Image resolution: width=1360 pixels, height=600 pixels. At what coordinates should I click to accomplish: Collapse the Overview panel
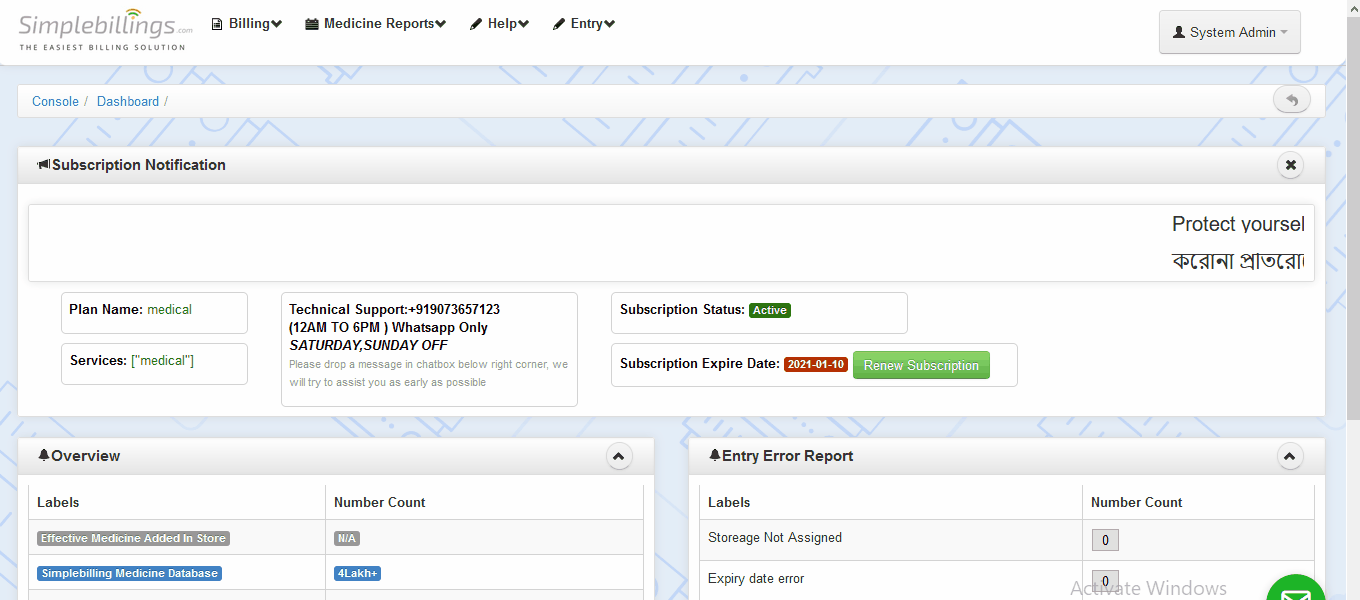[x=619, y=456]
